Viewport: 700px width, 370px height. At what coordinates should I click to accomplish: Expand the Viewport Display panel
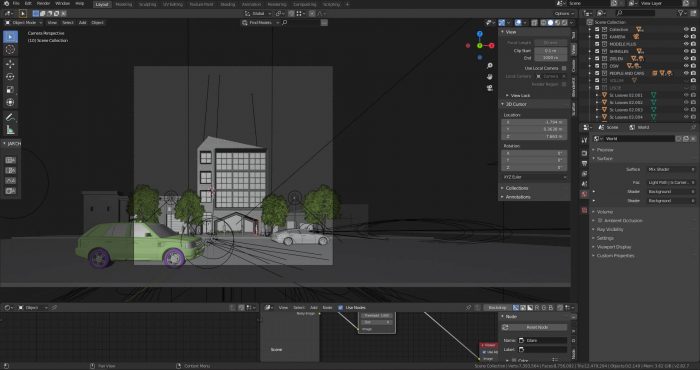(614, 247)
